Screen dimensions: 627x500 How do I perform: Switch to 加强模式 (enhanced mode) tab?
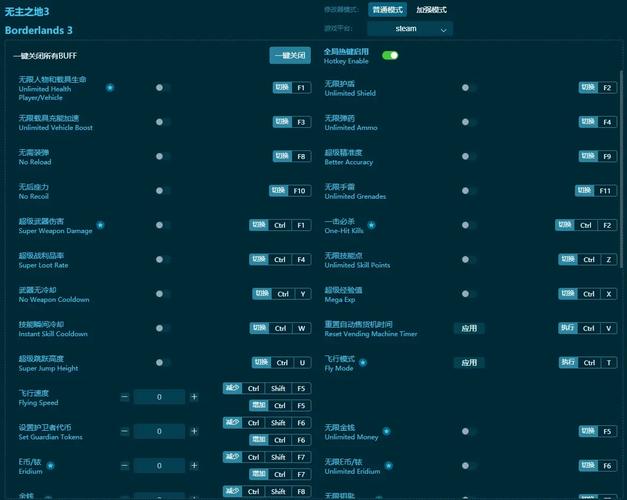click(x=432, y=10)
